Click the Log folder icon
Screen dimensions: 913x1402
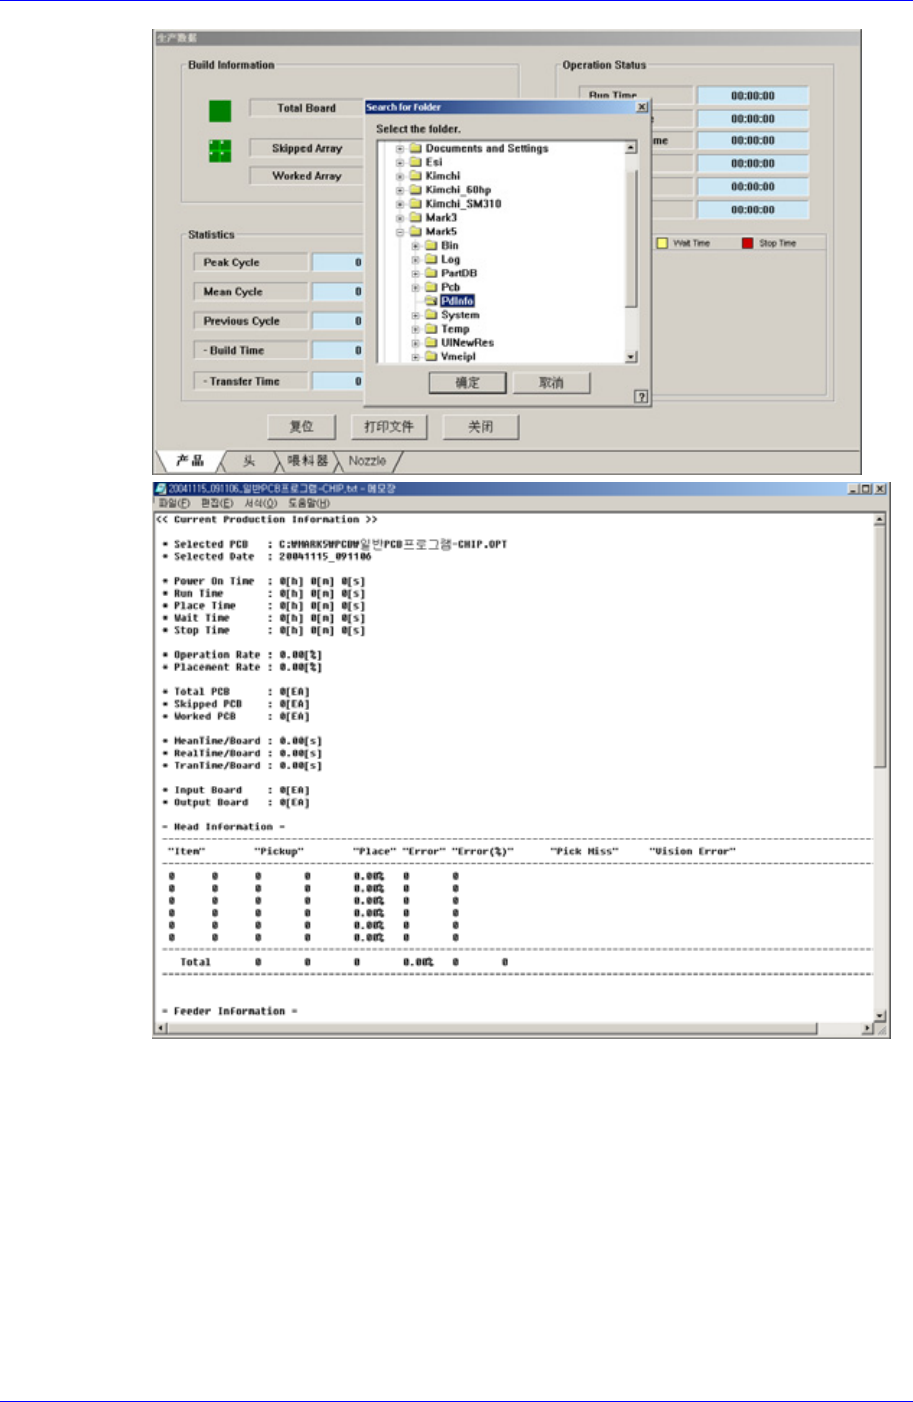[431, 260]
